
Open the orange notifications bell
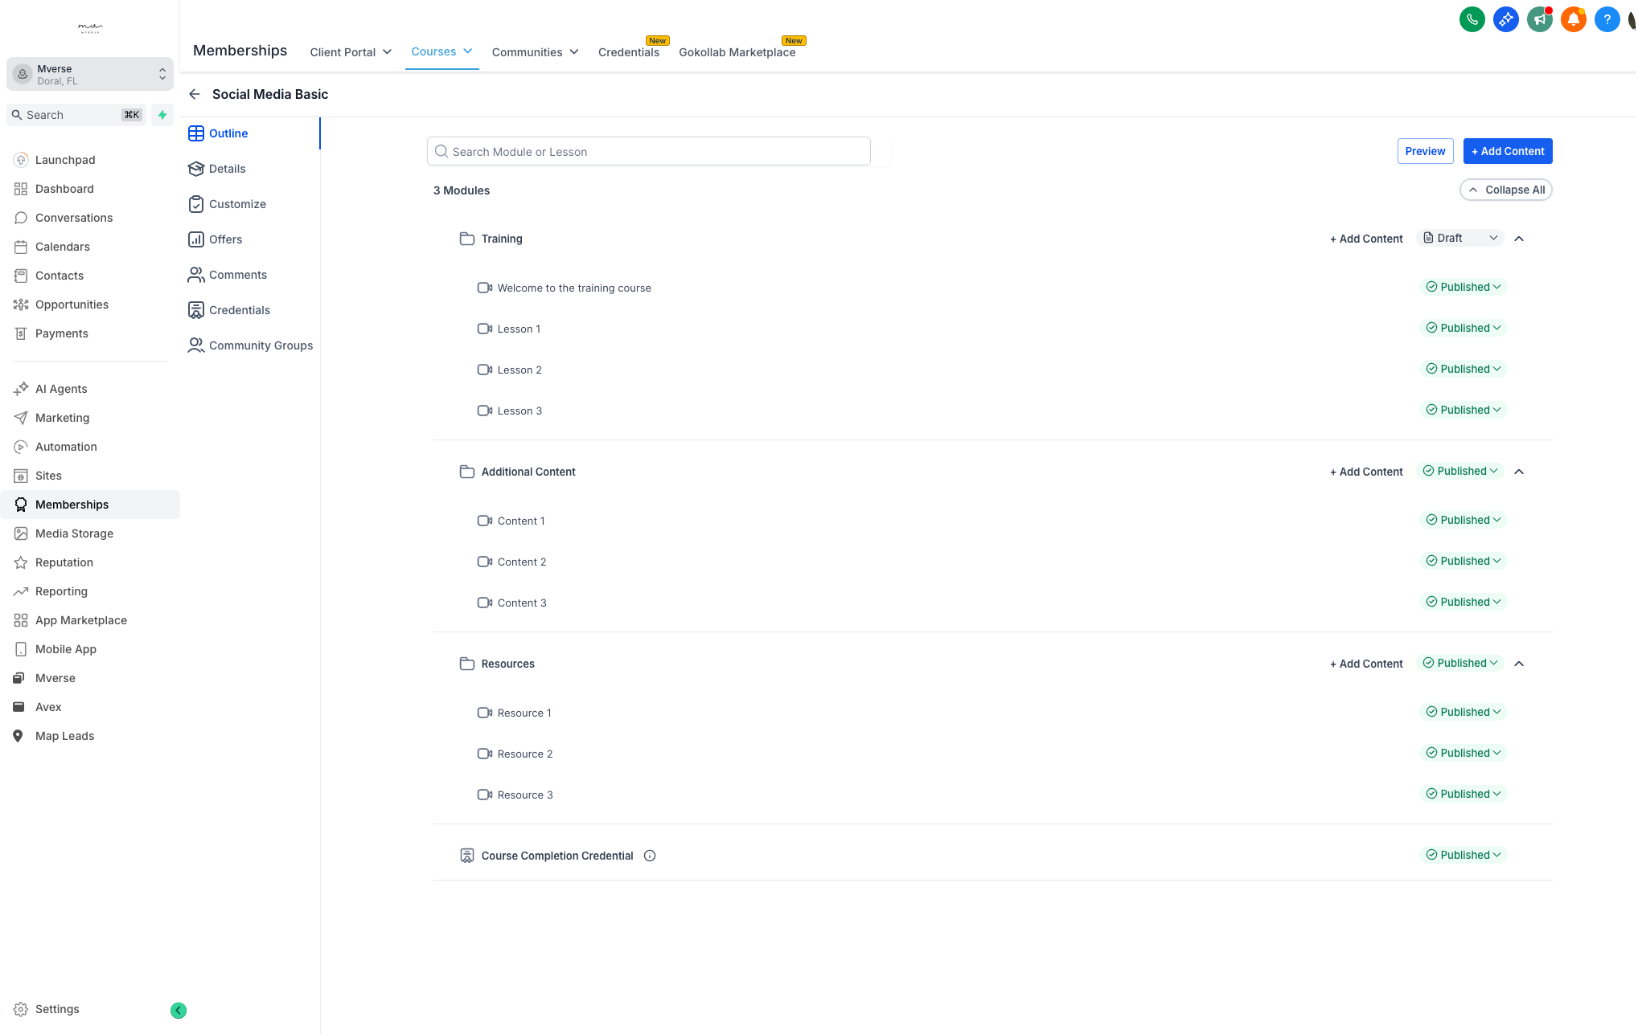1573,19
